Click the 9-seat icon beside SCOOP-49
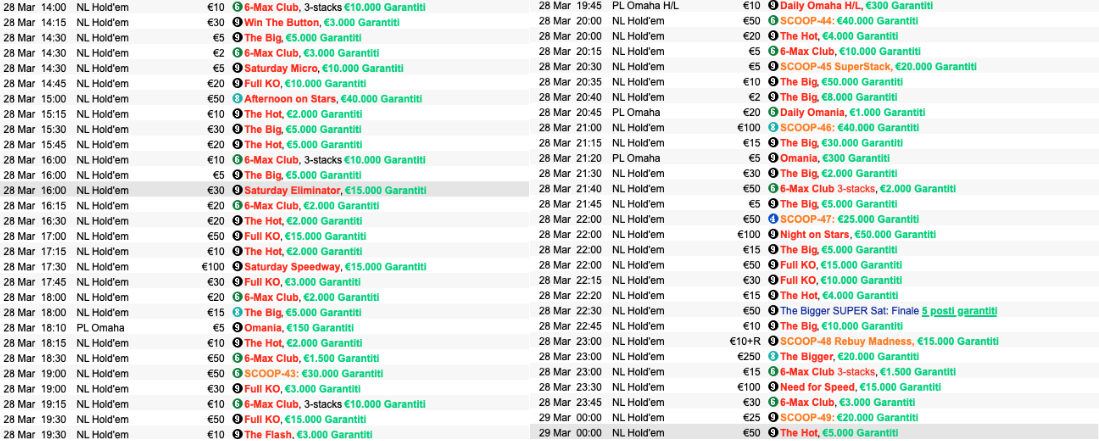The image size is (1099, 441). tap(773, 418)
